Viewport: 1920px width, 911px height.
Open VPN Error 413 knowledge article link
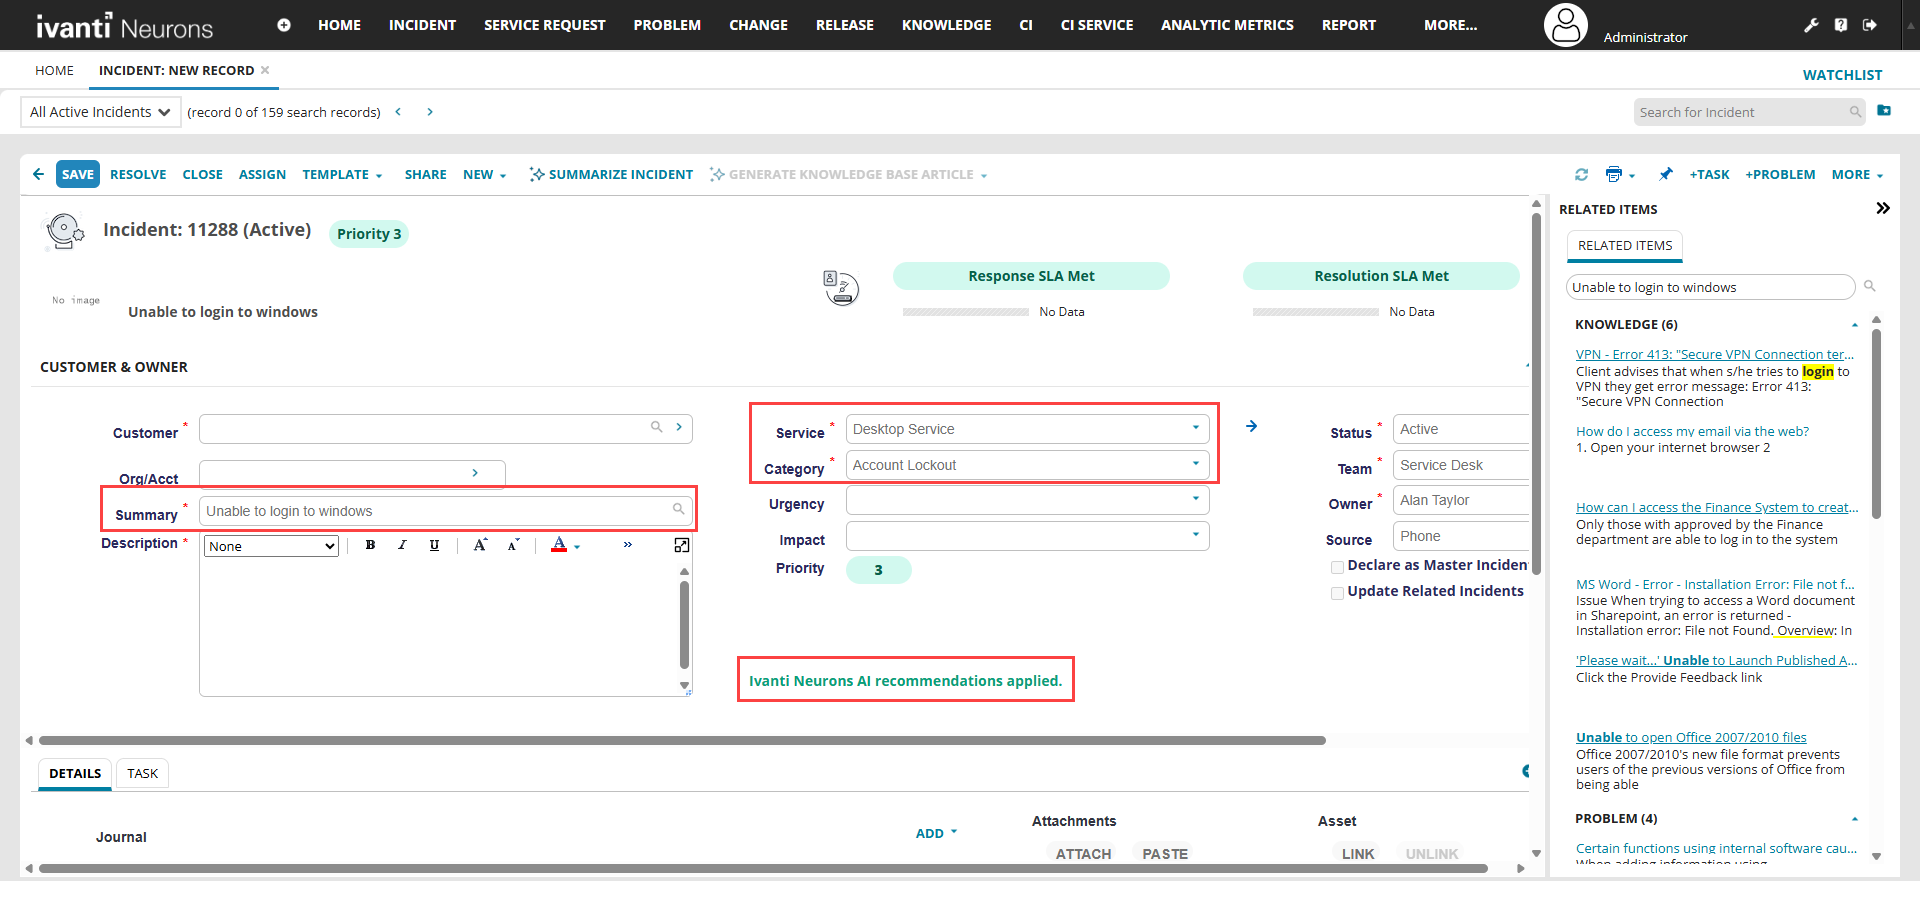[x=1714, y=354]
